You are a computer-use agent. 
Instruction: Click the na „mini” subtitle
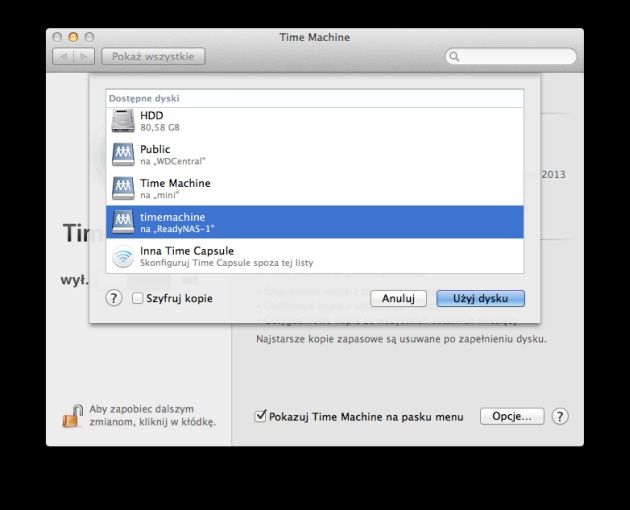coord(160,195)
